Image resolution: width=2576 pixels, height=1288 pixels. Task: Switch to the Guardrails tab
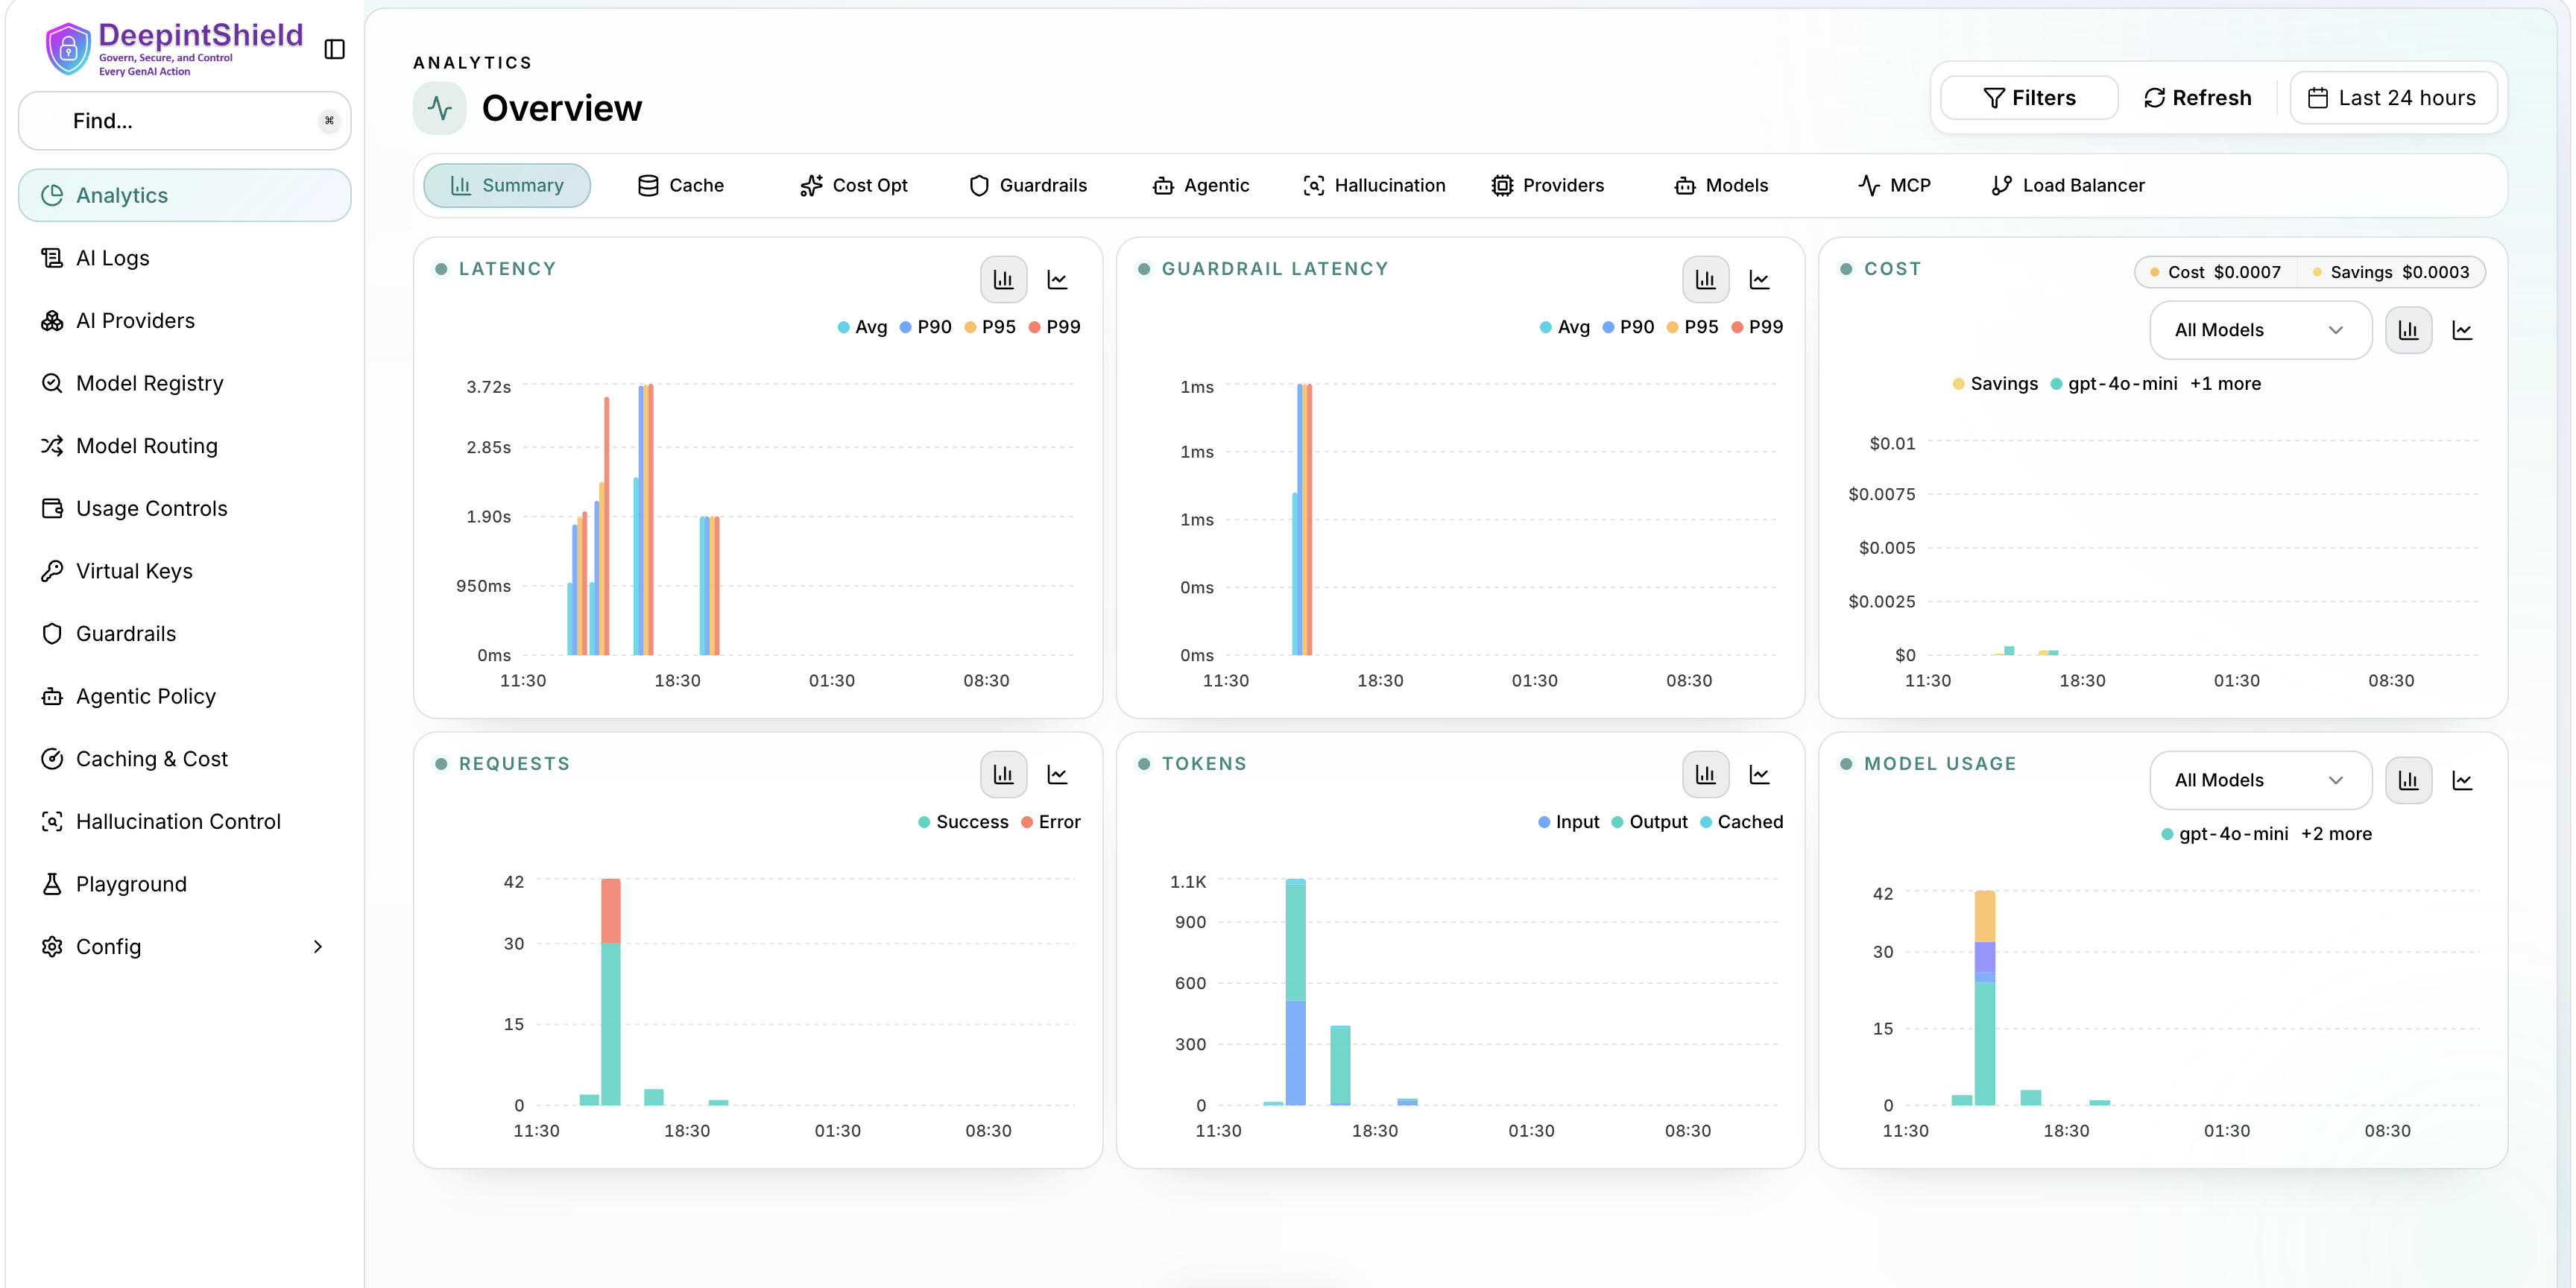[x=1028, y=186]
